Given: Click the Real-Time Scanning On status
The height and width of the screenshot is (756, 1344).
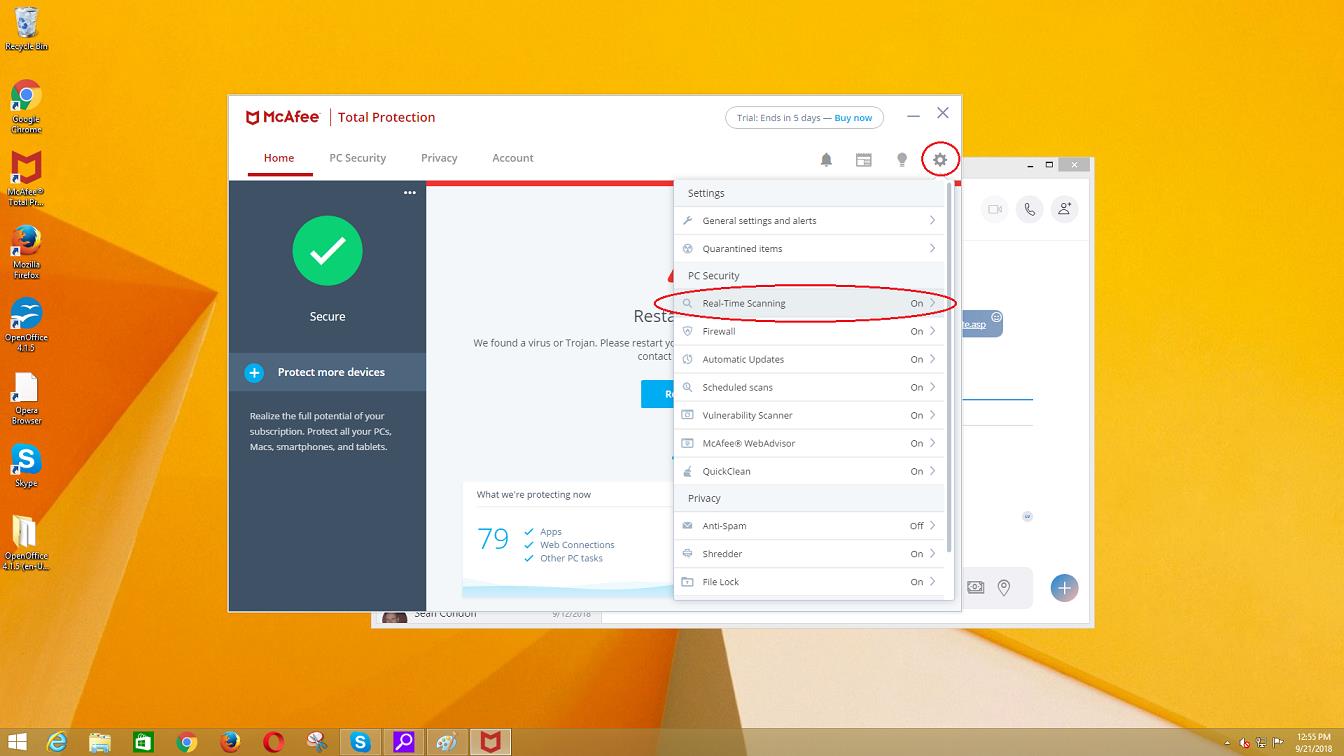Looking at the screenshot, I should tap(916, 303).
